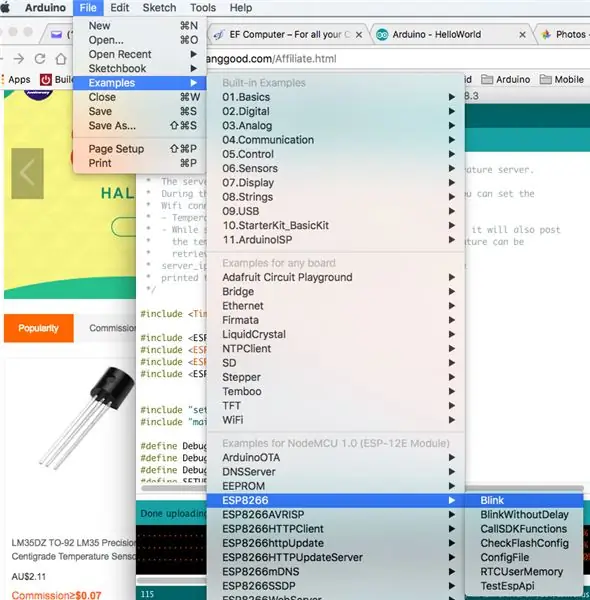Open Ethernet examples submenu
This screenshot has width=590, height=600.
pyautogui.click(x=336, y=306)
